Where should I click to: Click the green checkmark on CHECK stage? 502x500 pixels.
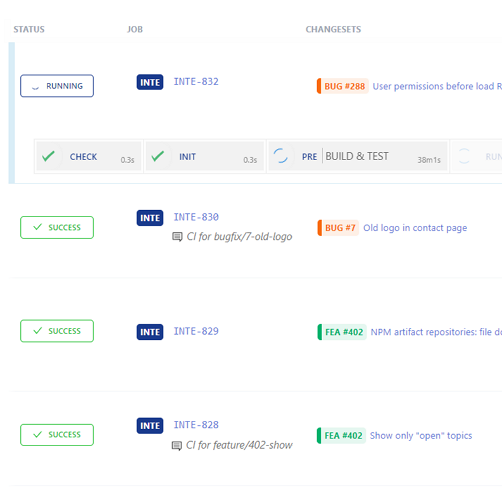(x=48, y=156)
